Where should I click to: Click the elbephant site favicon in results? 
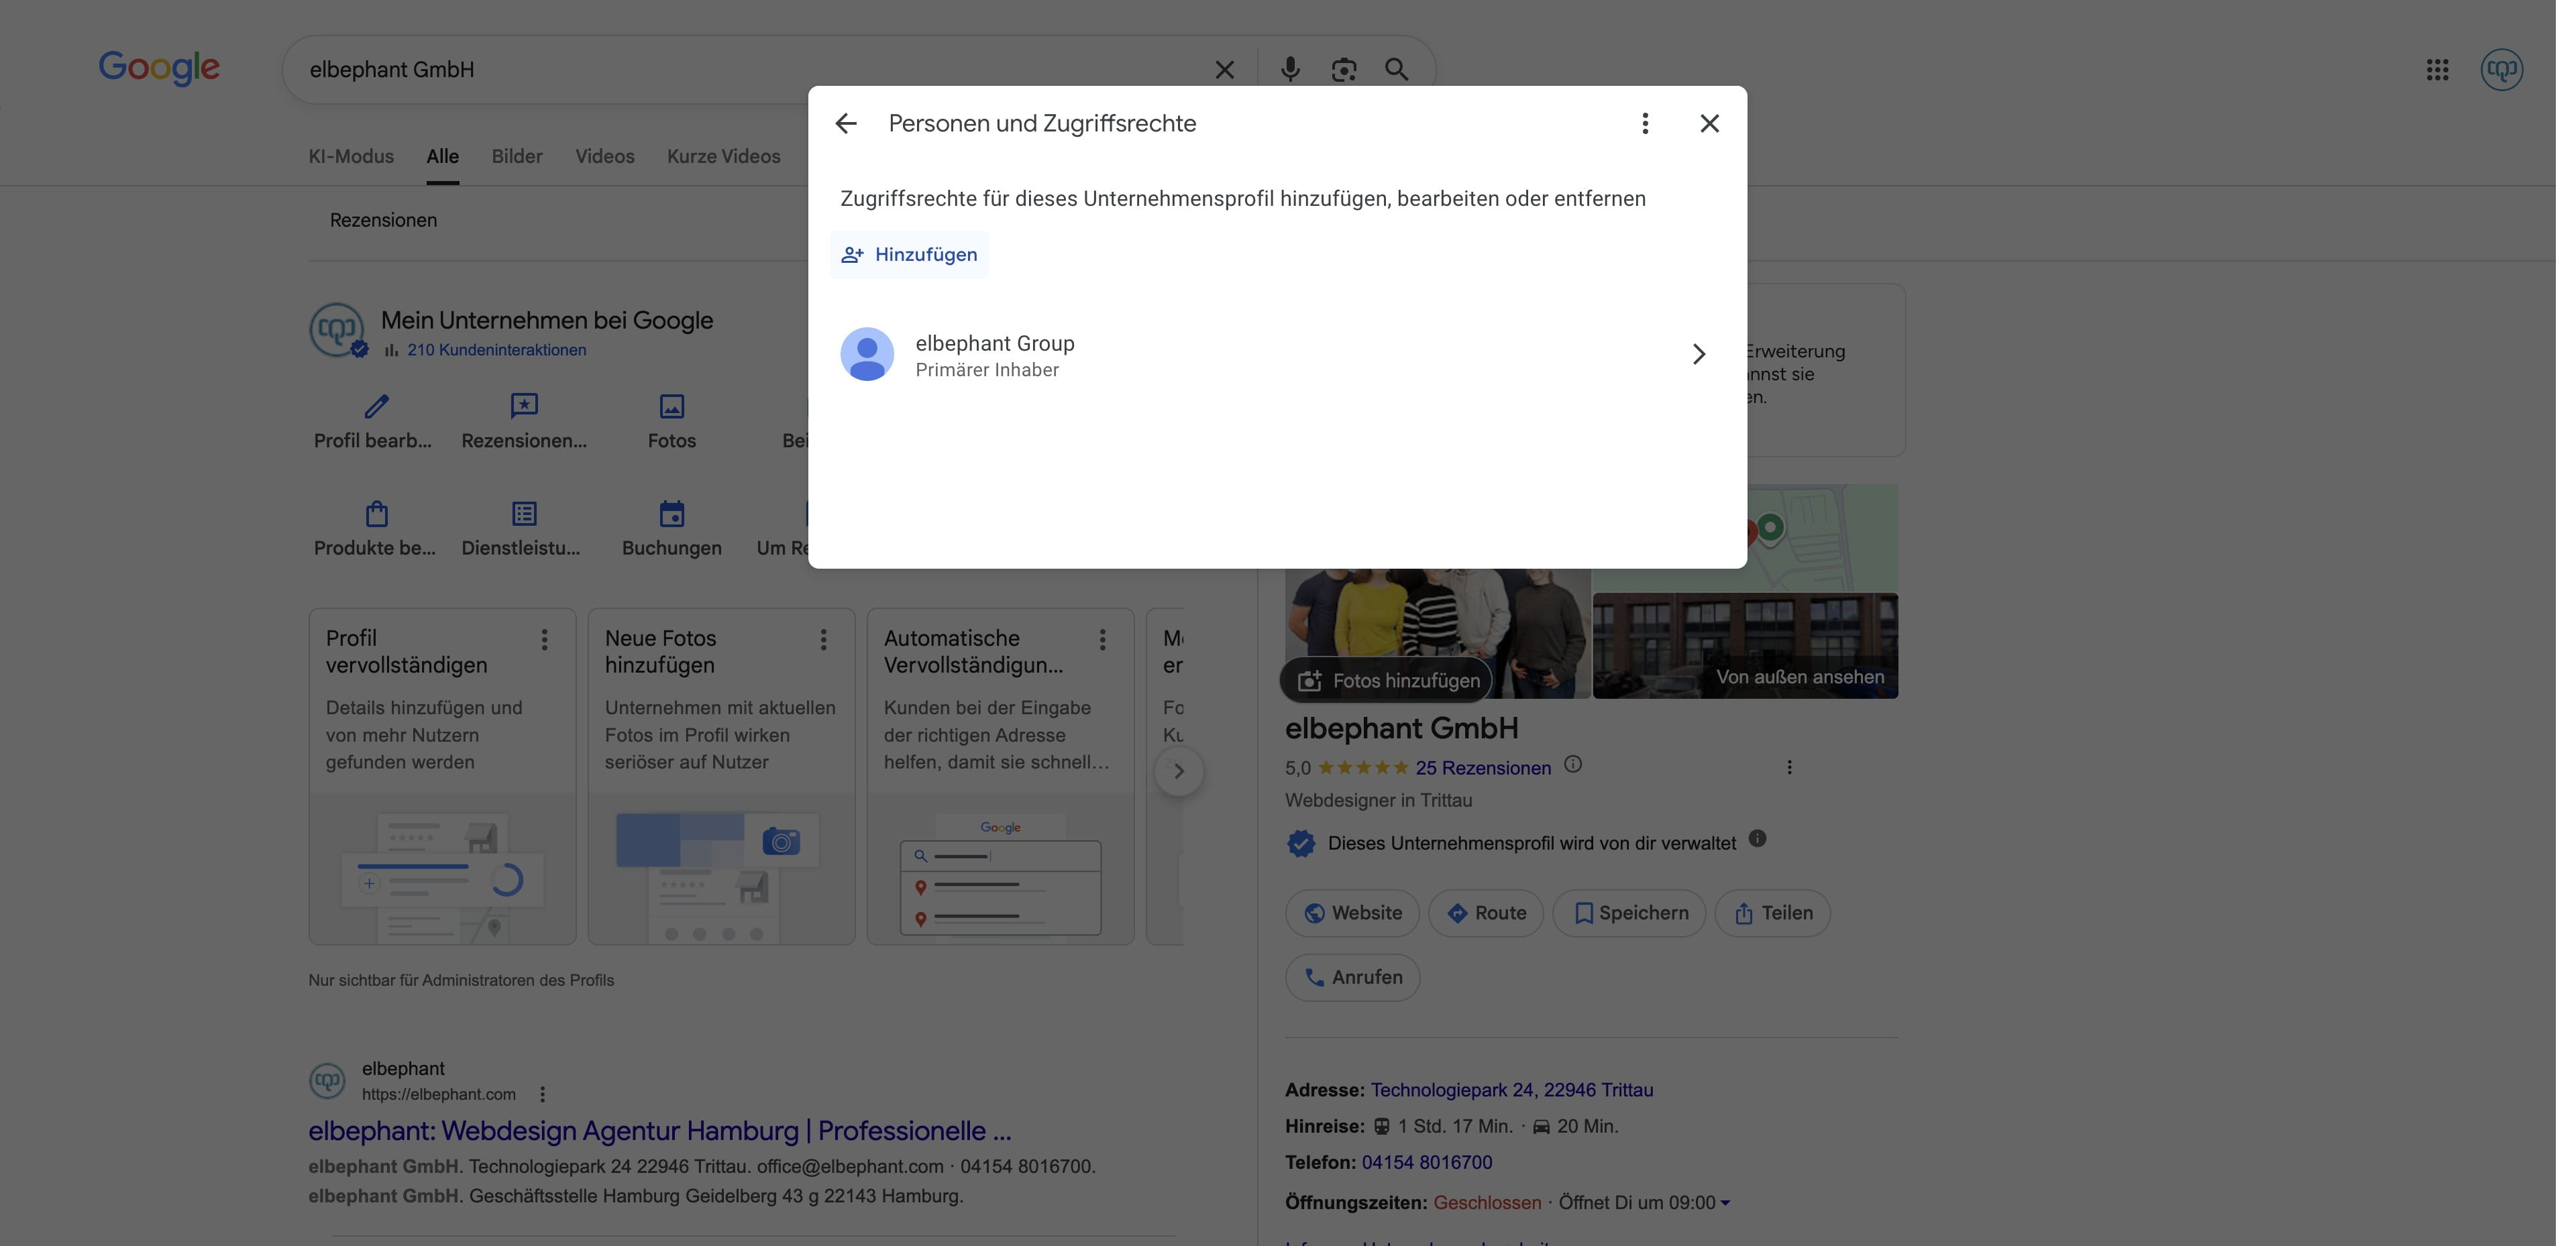[x=327, y=1081]
